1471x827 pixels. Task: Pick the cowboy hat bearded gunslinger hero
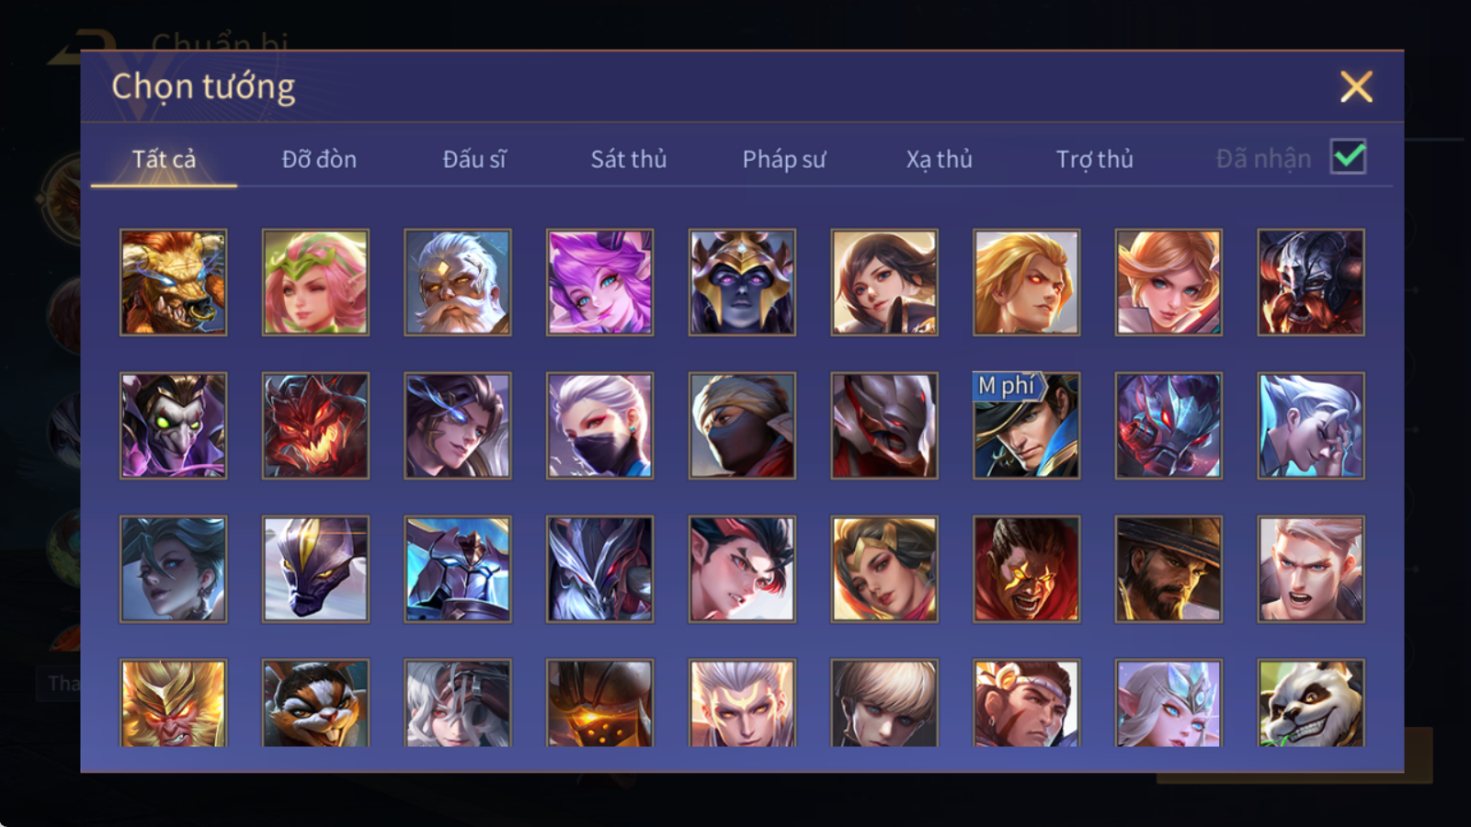(1168, 568)
